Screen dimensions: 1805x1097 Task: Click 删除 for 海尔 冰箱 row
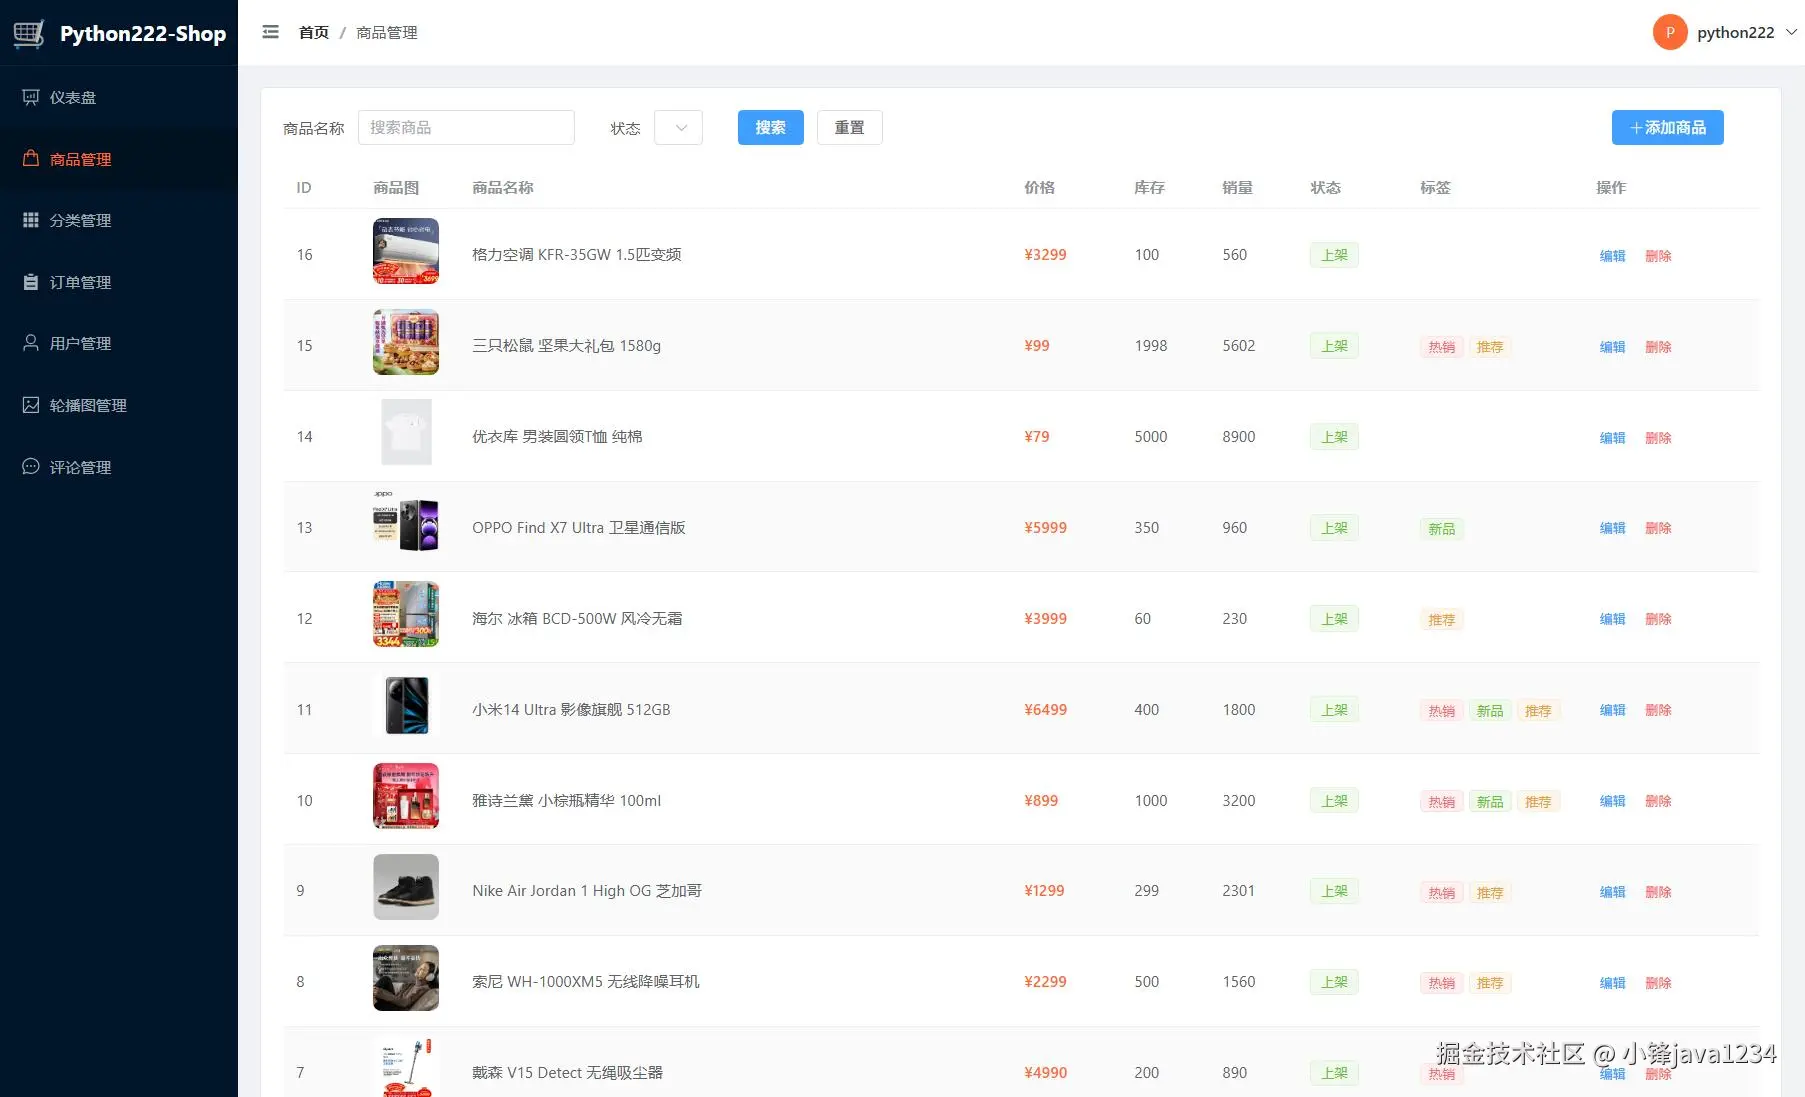pyautogui.click(x=1659, y=619)
